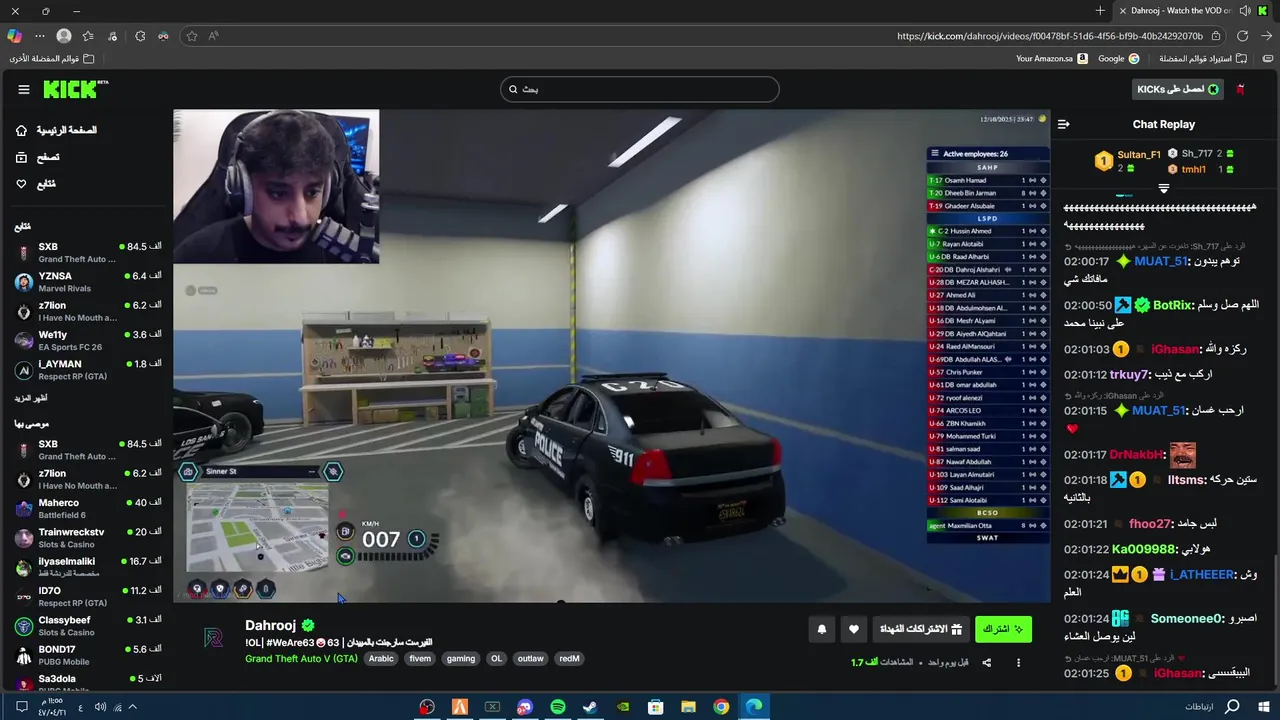Open Read aloud icon in address bar
This screenshot has width=1280, height=720.
[x=214, y=36]
